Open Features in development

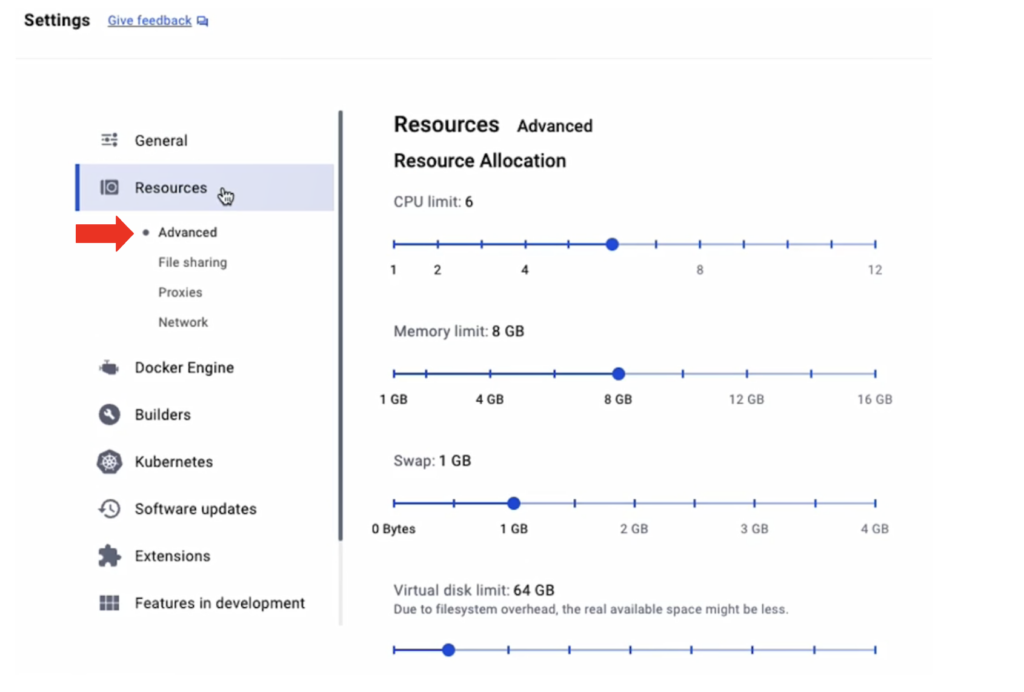pos(219,602)
